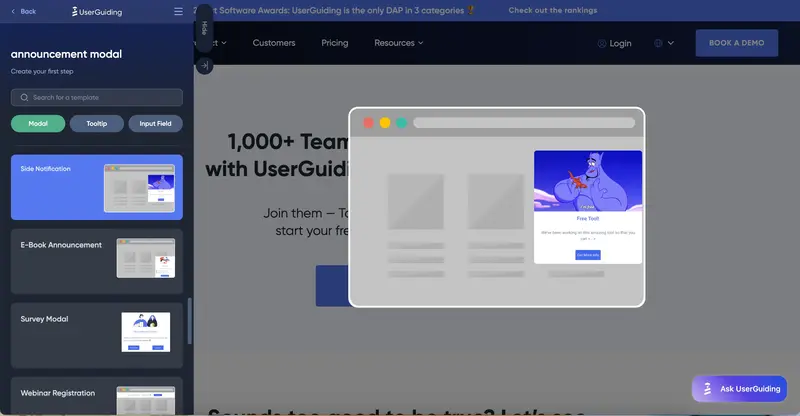Click the genie image in preview
This screenshot has height=416, width=800.
588,181
